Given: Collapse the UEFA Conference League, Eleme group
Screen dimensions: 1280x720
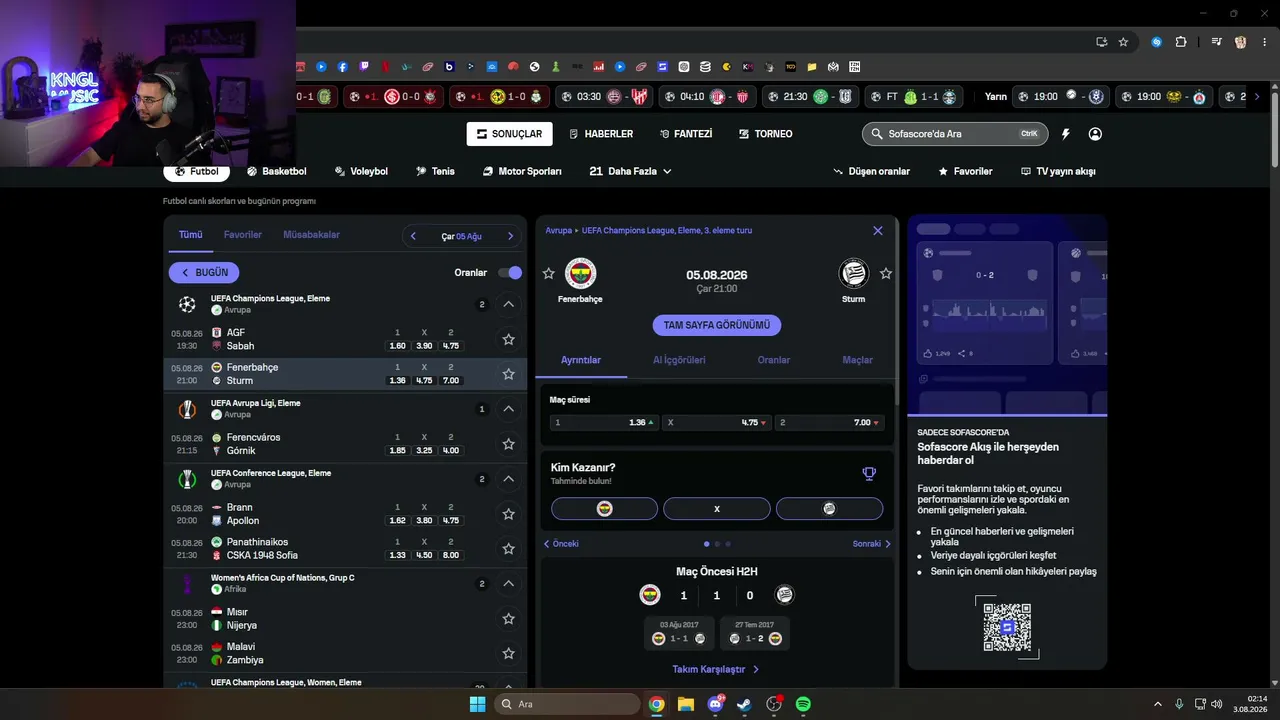Looking at the screenshot, I should (x=508, y=479).
